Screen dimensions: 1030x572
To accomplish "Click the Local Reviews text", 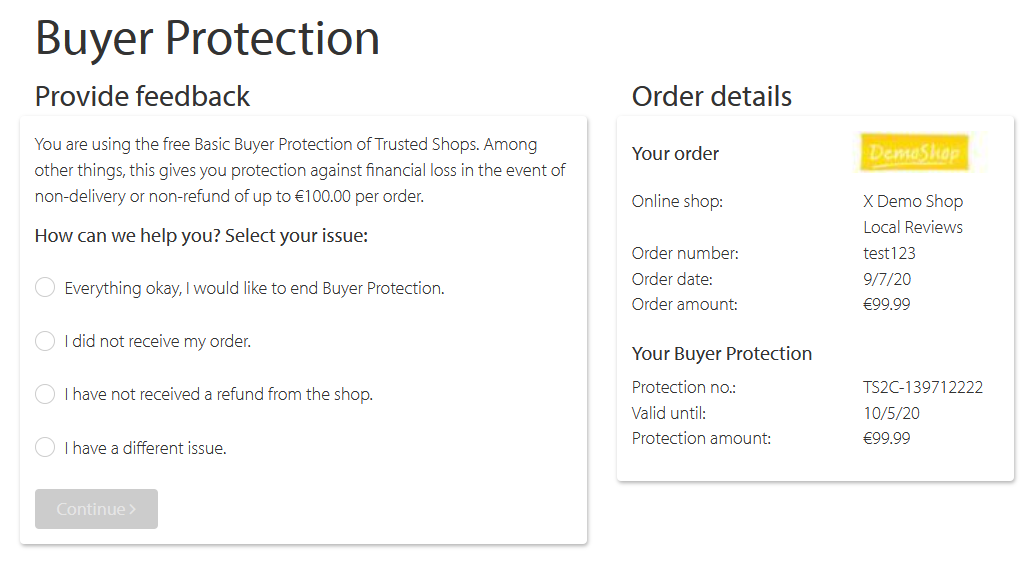I will 913,227.
